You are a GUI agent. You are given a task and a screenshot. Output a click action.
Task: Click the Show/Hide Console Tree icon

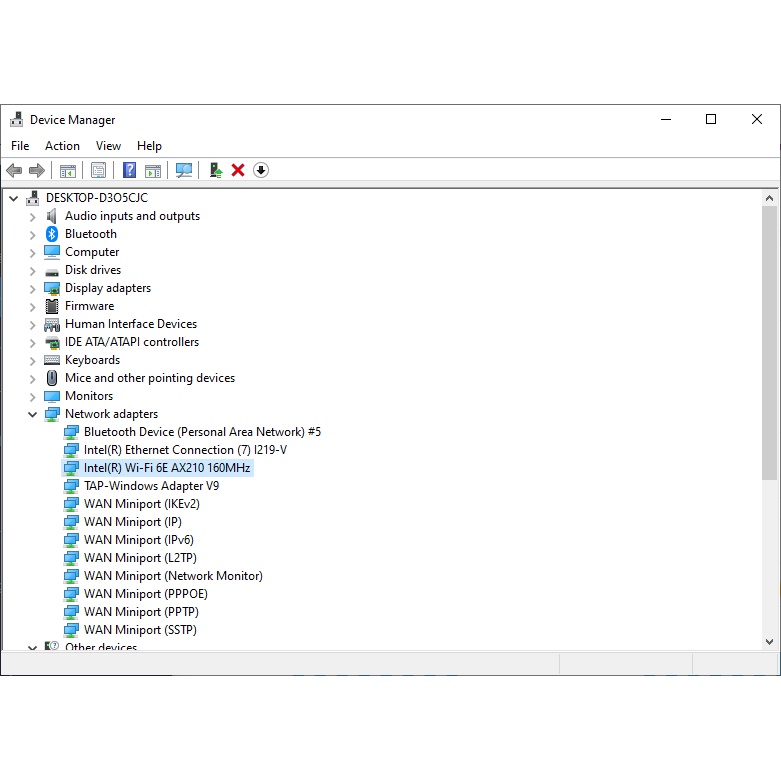pos(68,170)
